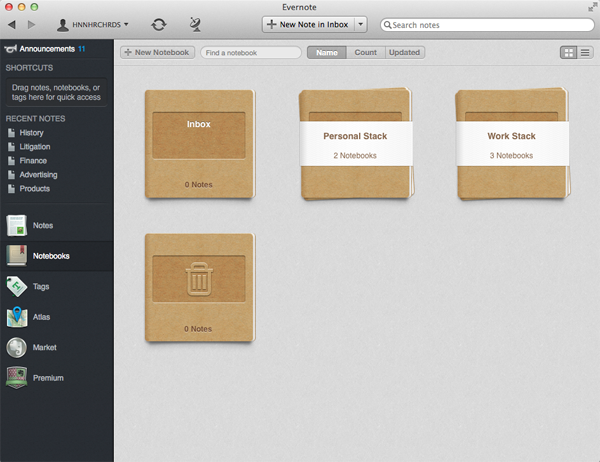Click the note icon beside Litigation
Viewport: 600px width, 462px height.
(11, 147)
